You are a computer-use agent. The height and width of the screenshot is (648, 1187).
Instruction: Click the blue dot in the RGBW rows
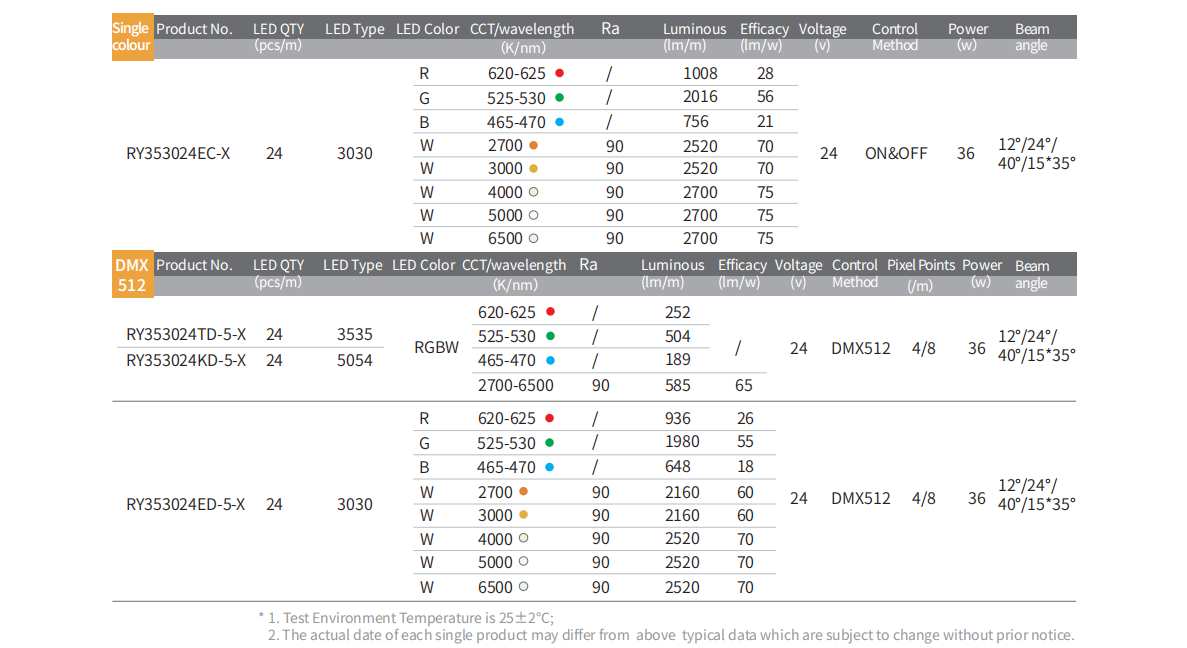click(x=549, y=360)
